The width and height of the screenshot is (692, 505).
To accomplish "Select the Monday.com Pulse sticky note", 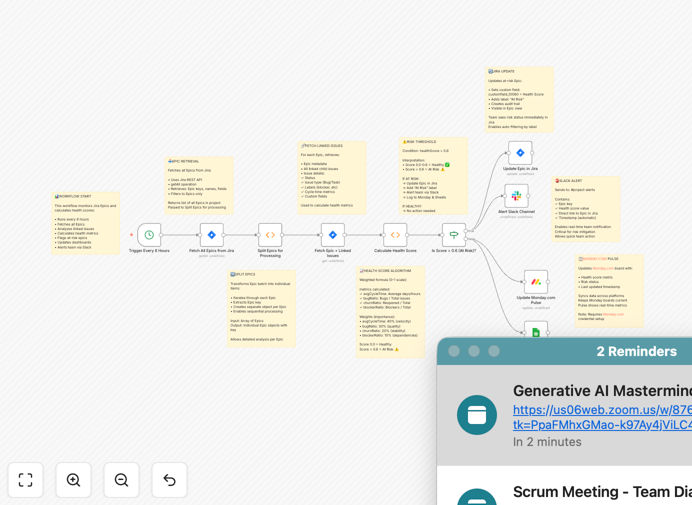I will [x=609, y=291].
